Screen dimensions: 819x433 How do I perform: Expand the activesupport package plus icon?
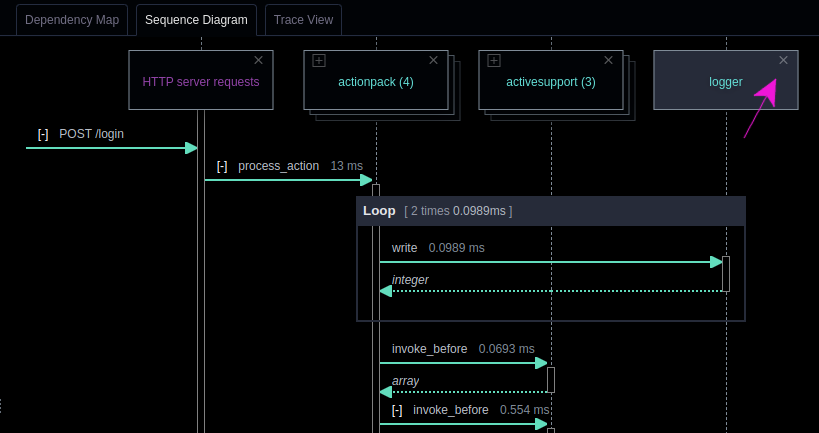(x=494, y=61)
